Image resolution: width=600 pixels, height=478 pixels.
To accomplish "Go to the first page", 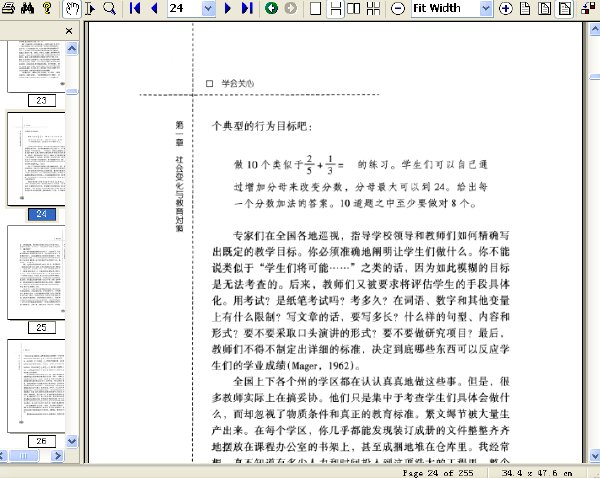I will click(135, 8).
